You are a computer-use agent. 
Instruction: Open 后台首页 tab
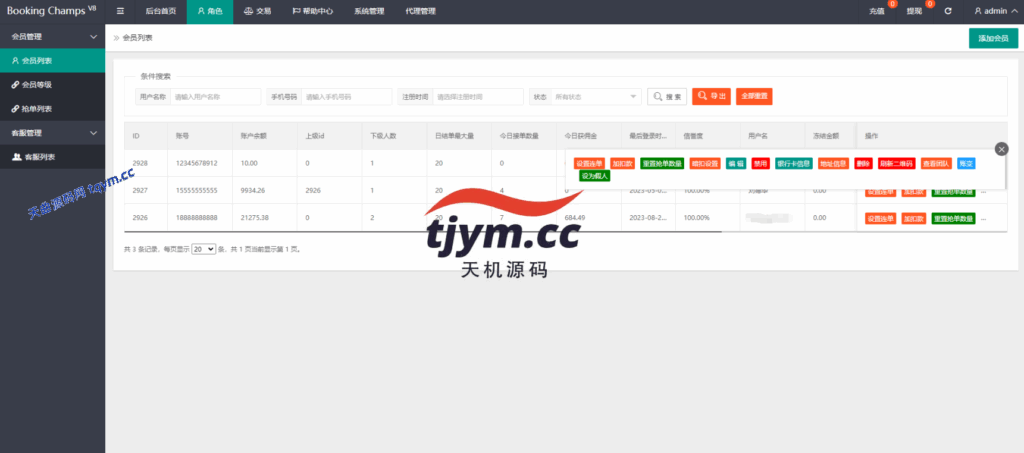161,11
